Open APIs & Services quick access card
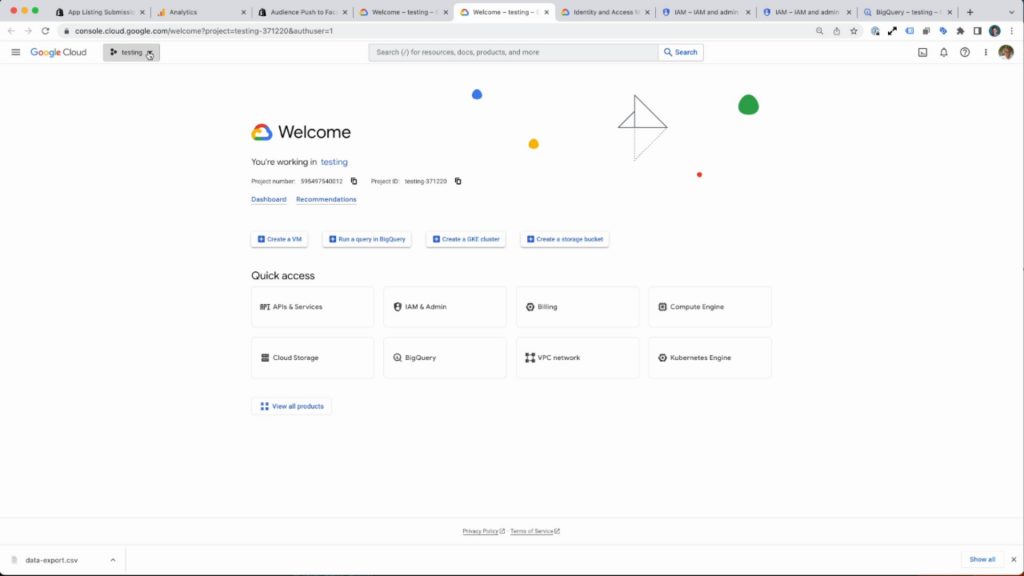This screenshot has height=576, width=1024. coord(312,307)
